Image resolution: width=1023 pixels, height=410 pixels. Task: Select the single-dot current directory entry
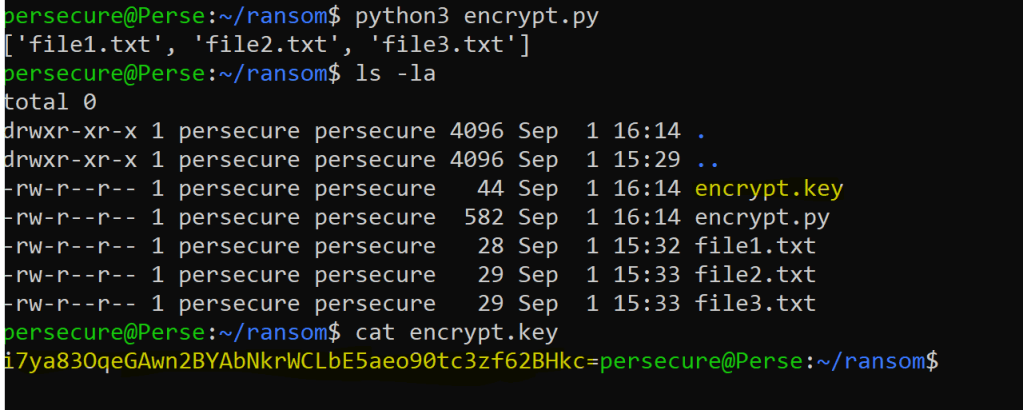click(700, 131)
